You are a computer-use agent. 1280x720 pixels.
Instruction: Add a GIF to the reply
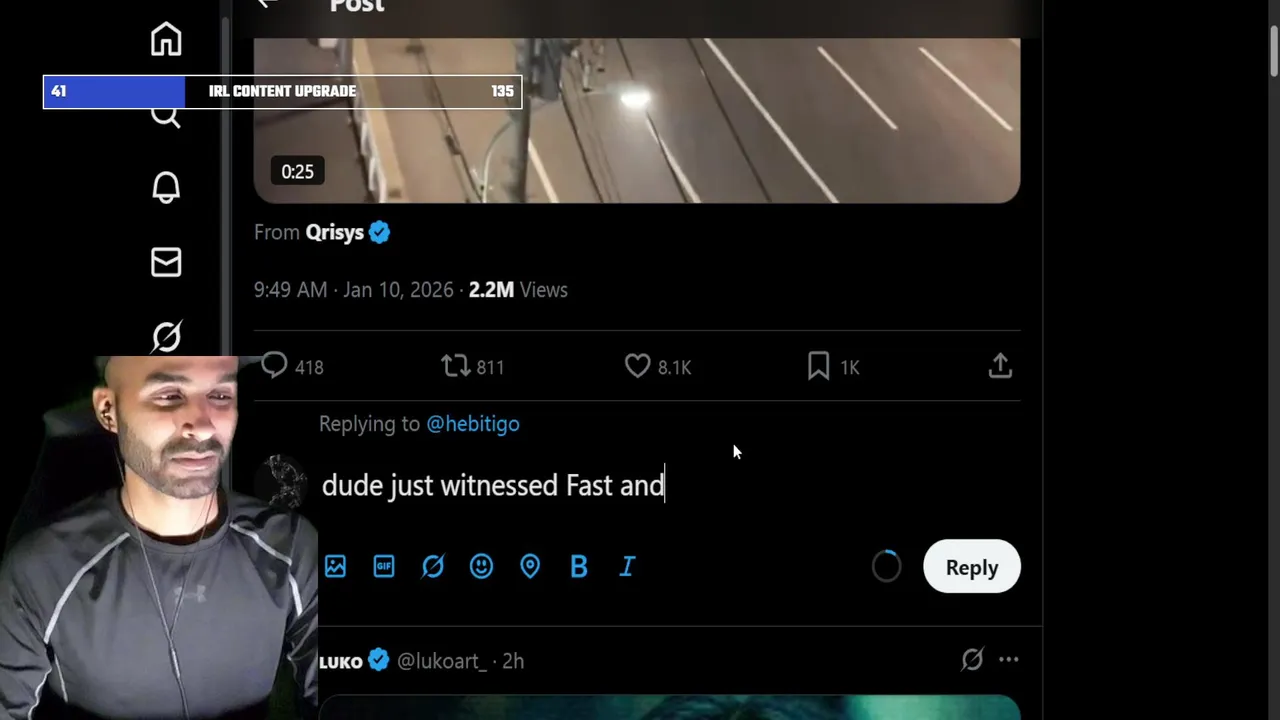[x=384, y=567]
